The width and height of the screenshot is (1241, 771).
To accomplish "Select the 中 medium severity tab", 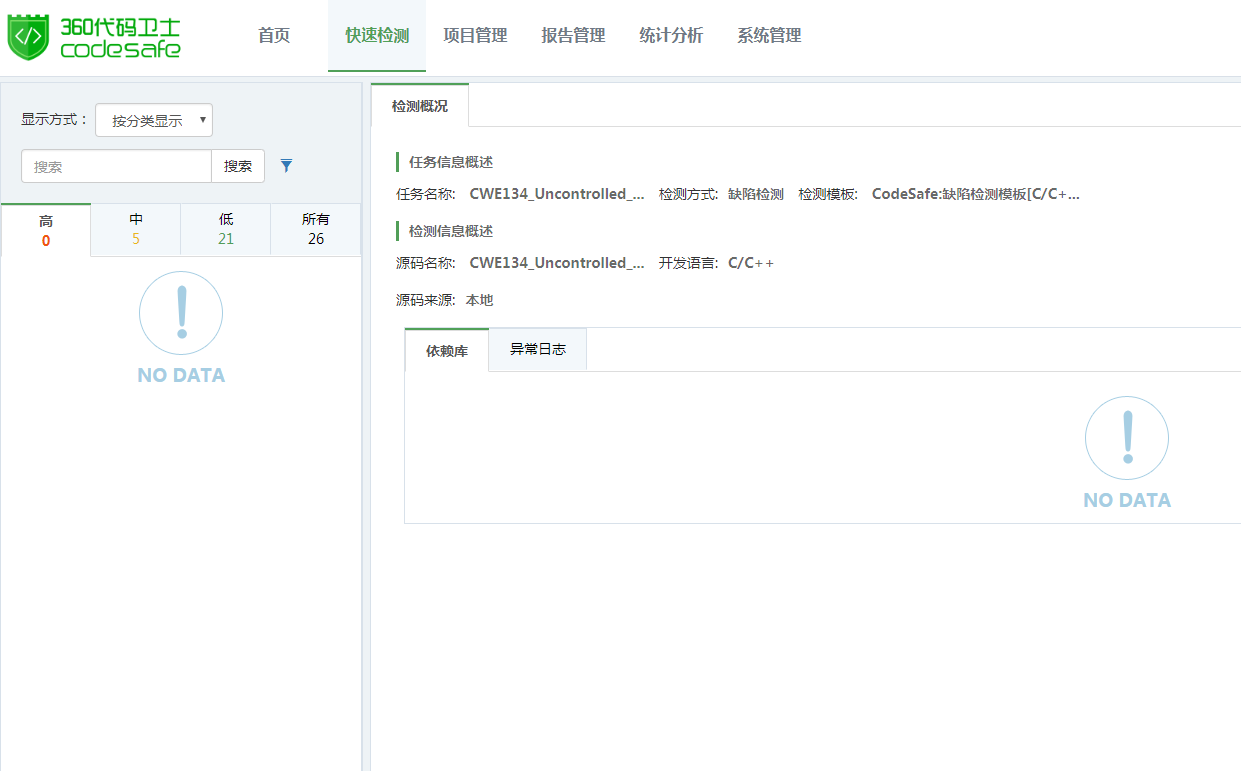I will tap(136, 230).
